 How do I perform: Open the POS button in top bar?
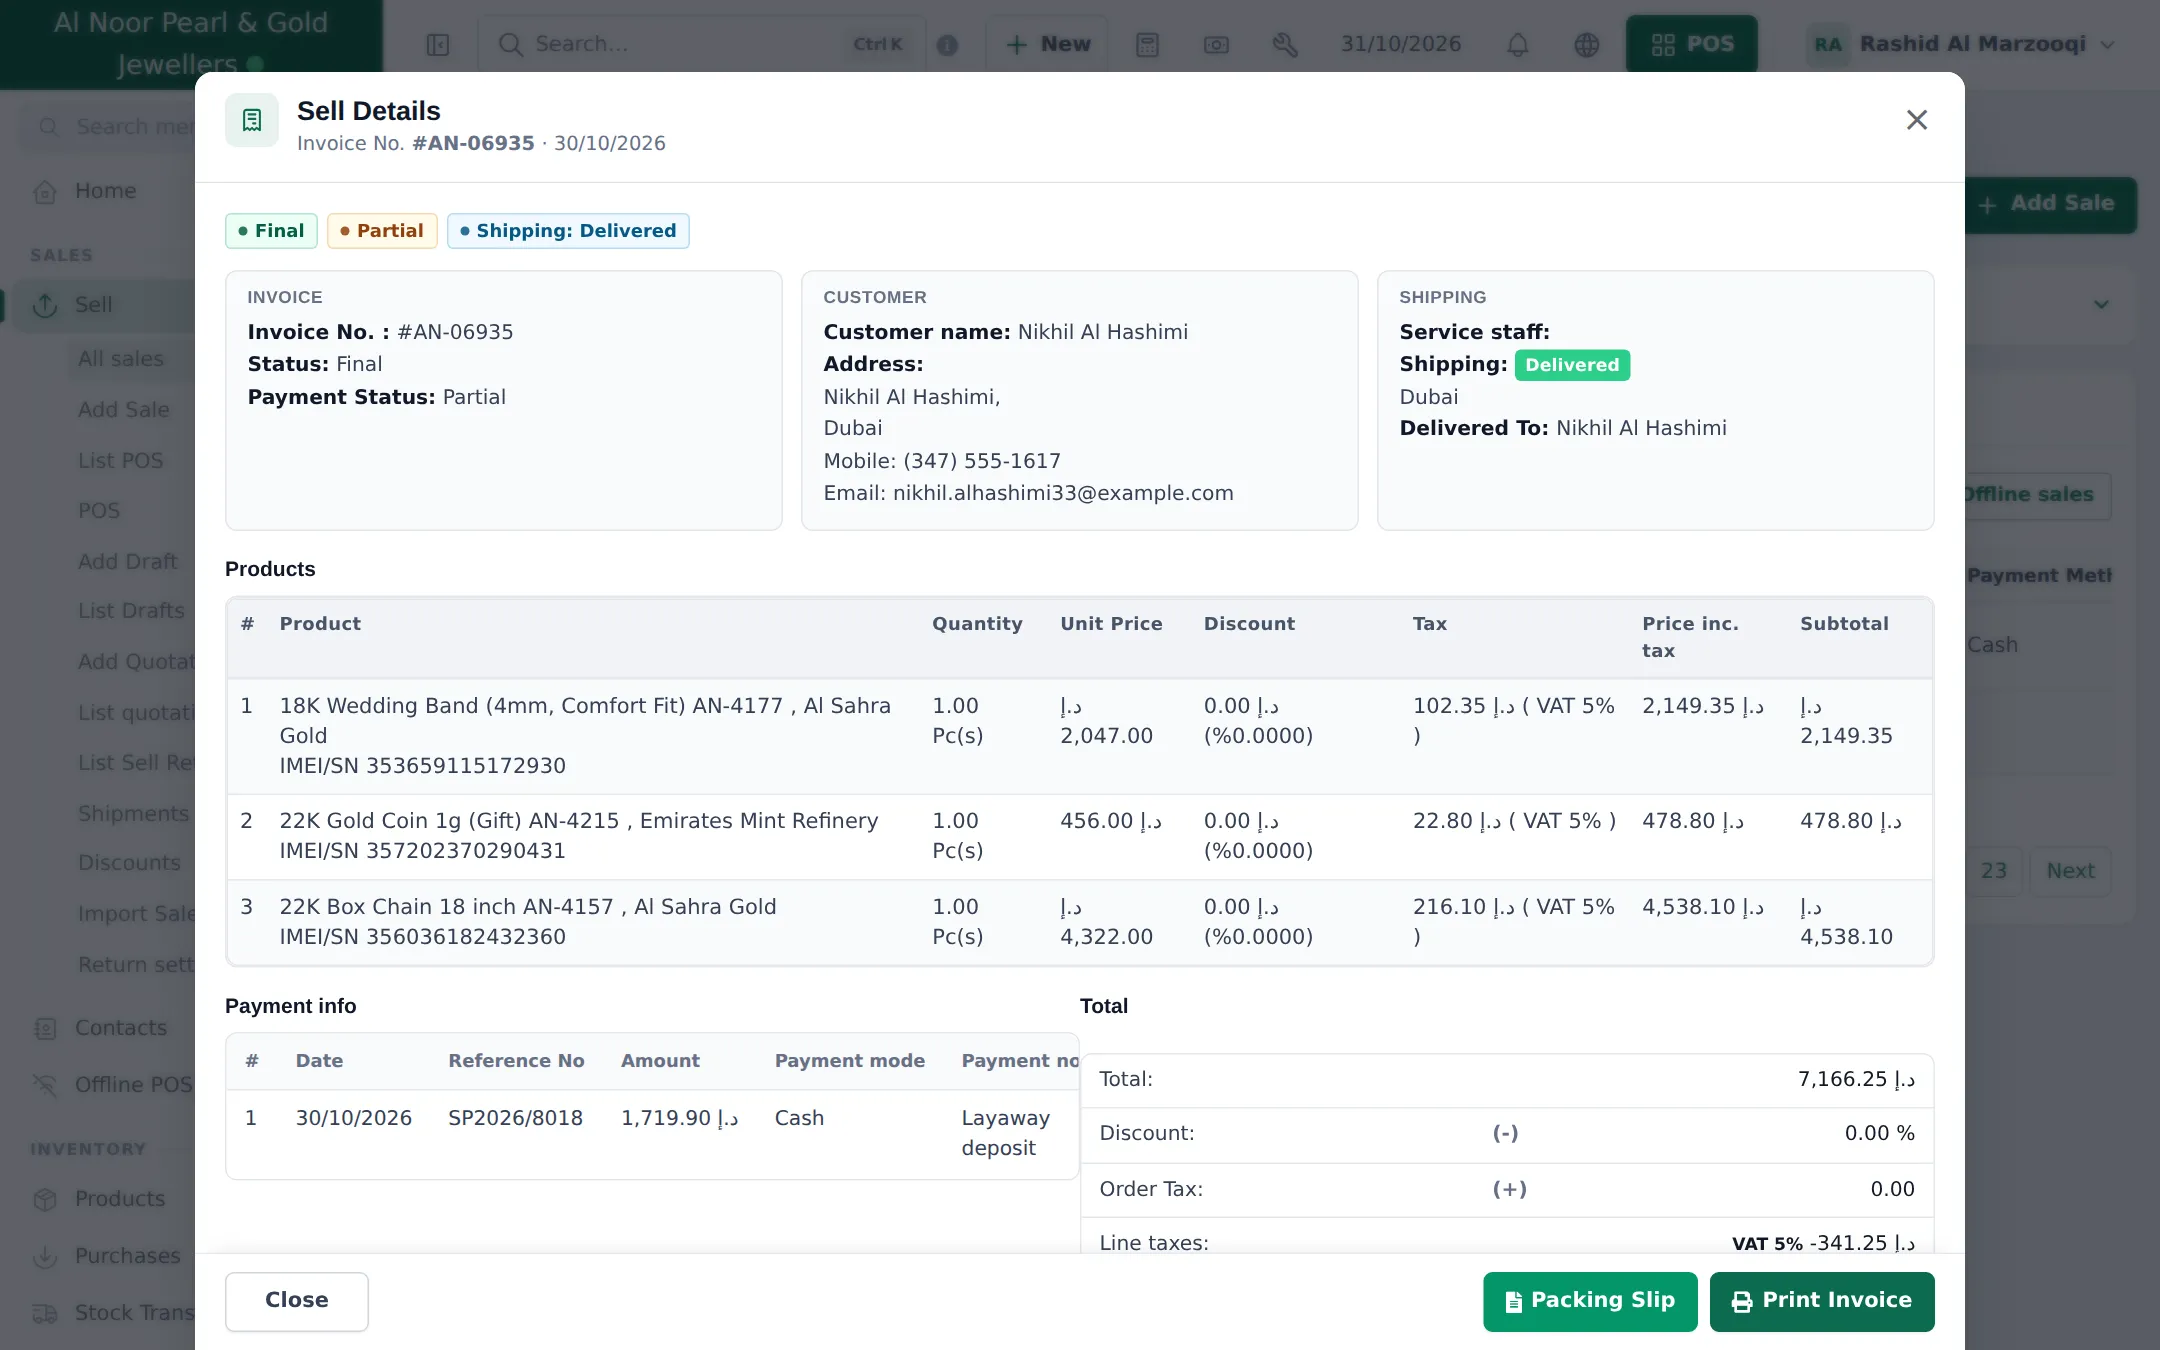[1691, 45]
